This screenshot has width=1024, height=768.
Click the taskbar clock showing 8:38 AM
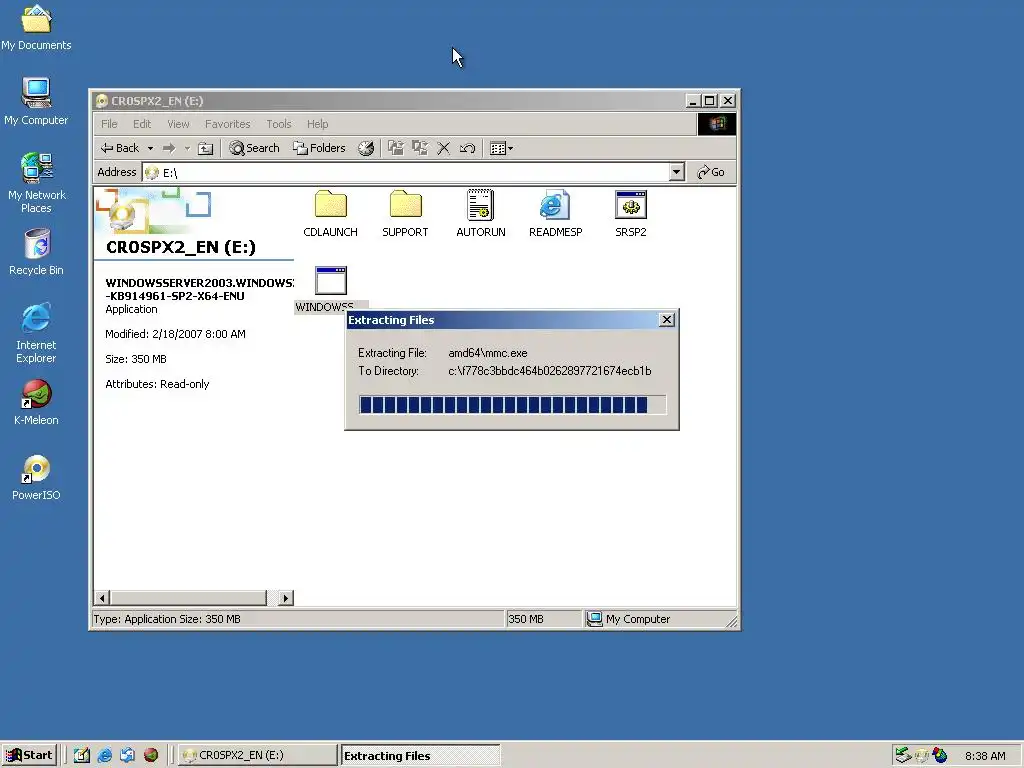click(x=985, y=756)
